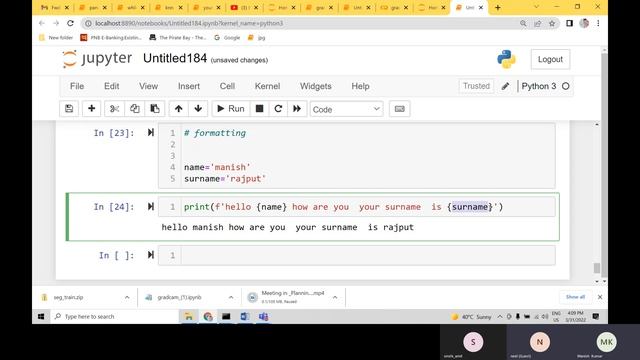Screen dimensions: 640x360
Task: Save notebook with the floppy disk icon
Action: pos(69,109)
